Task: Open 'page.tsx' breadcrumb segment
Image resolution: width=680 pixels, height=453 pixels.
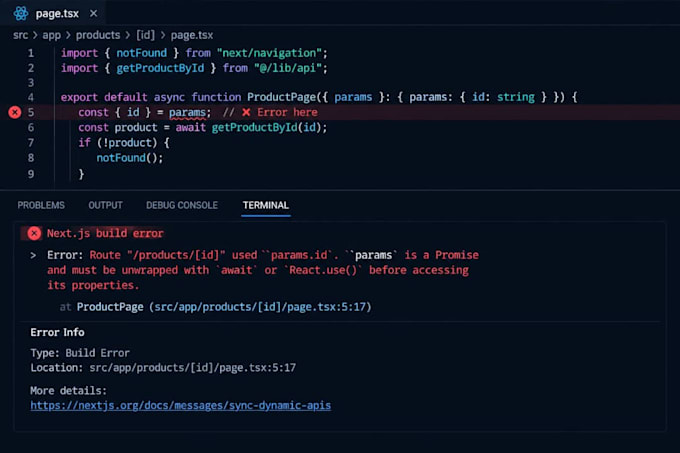Action: (x=192, y=35)
